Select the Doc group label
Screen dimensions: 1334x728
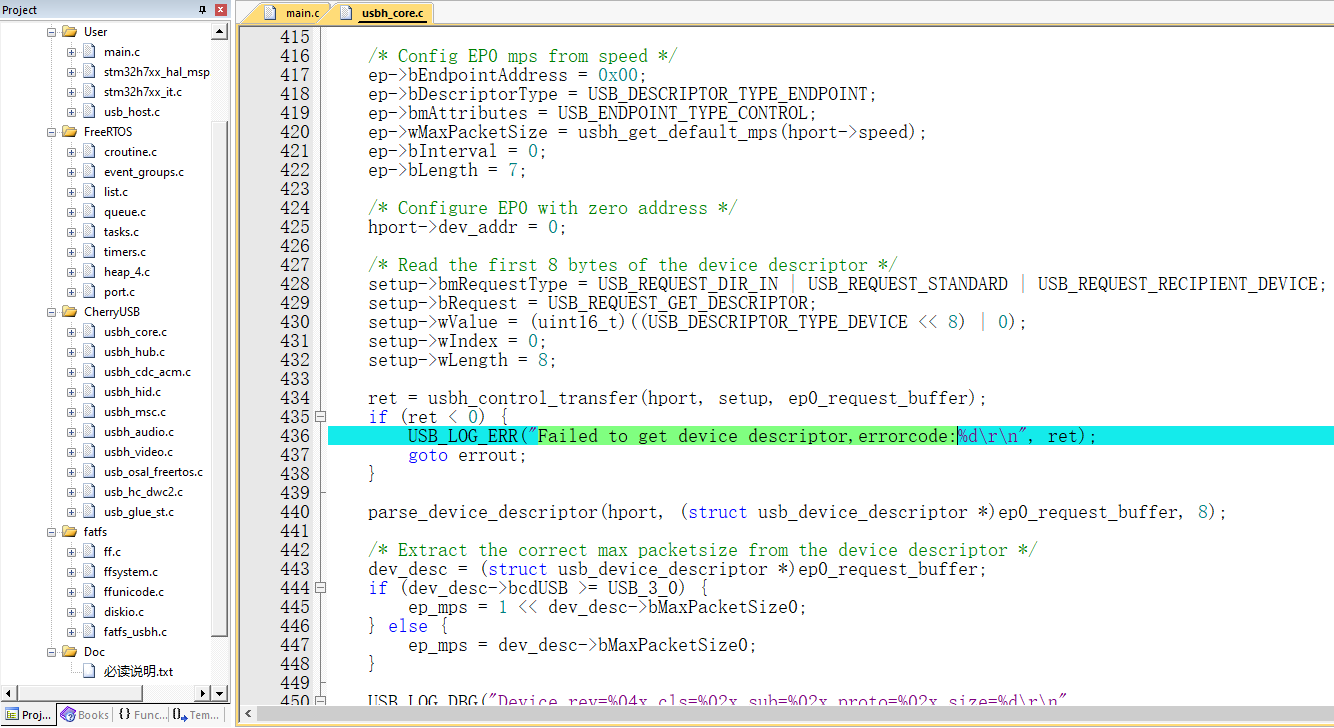(x=94, y=652)
